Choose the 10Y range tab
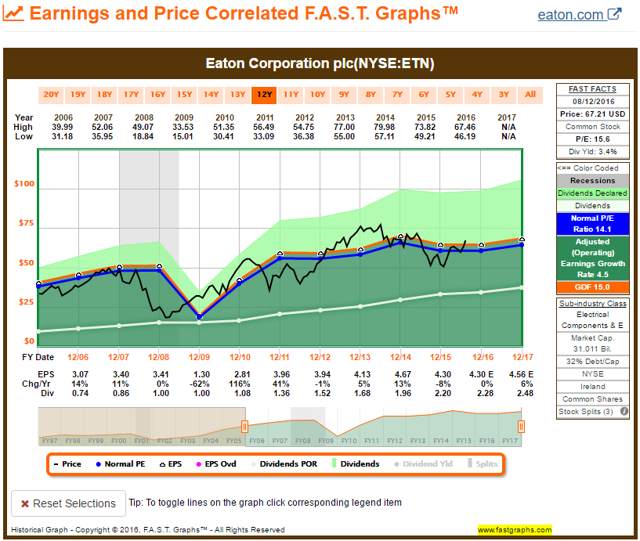The height and width of the screenshot is (541, 640). pyautogui.click(x=318, y=95)
